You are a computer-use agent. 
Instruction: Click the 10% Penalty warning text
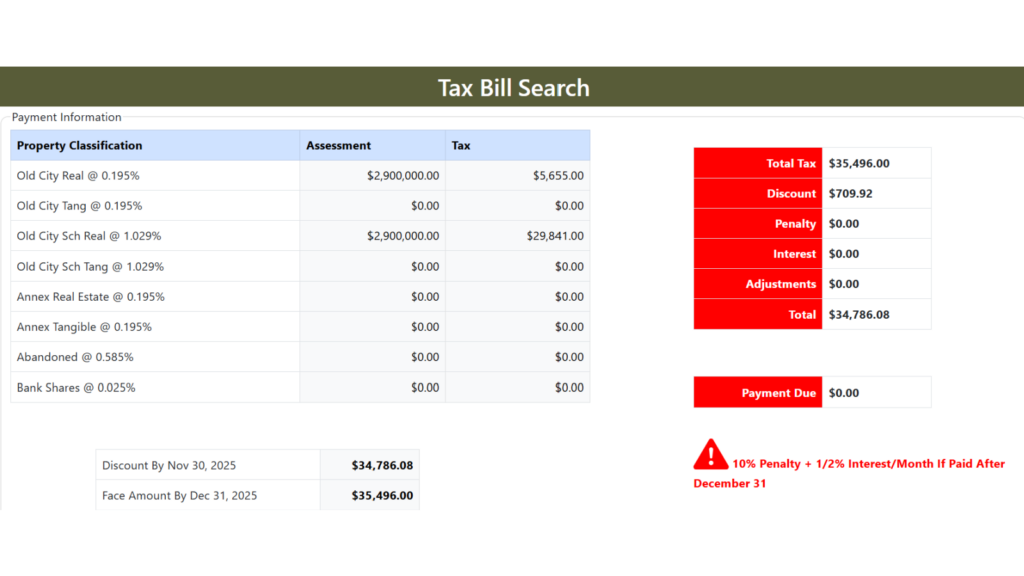(x=849, y=473)
